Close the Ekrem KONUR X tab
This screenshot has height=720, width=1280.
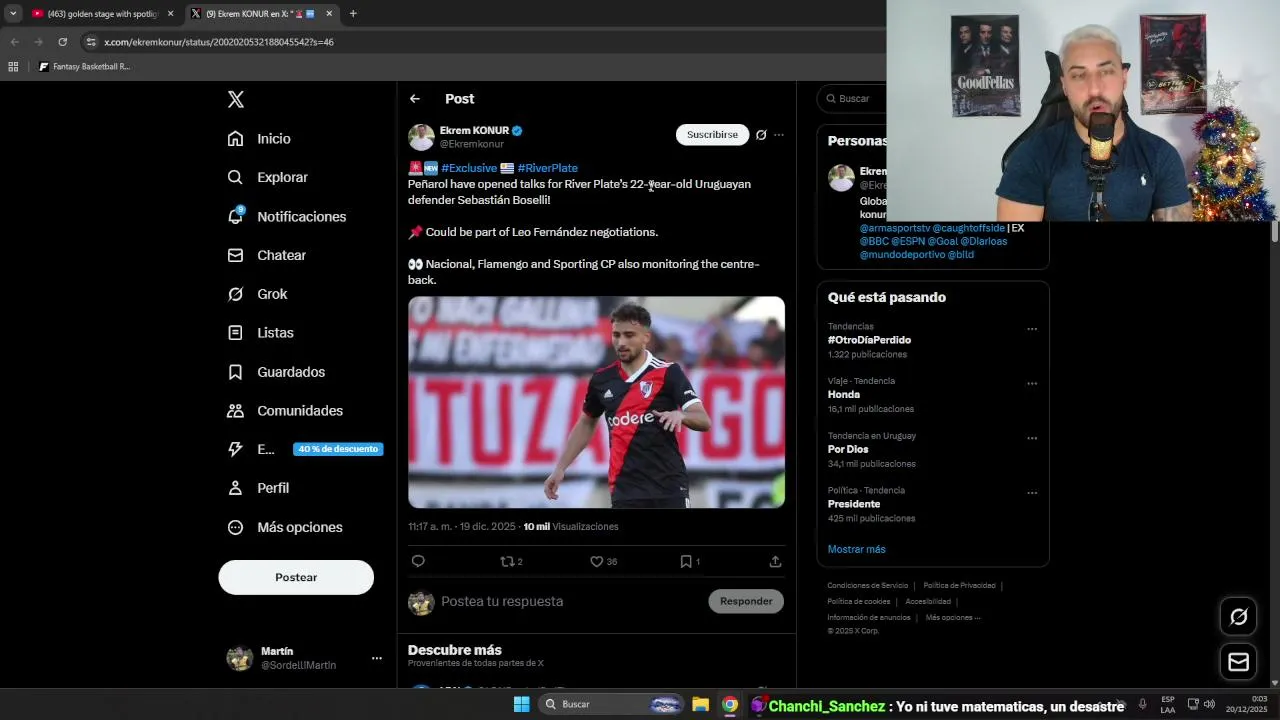(329, 14)
